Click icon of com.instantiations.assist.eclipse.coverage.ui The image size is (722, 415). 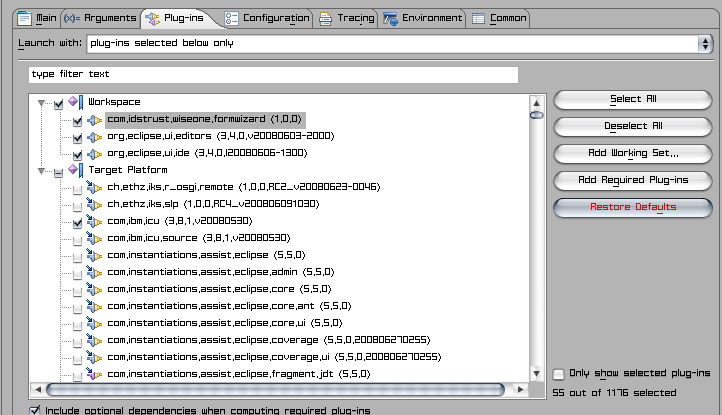click(94, 358)
